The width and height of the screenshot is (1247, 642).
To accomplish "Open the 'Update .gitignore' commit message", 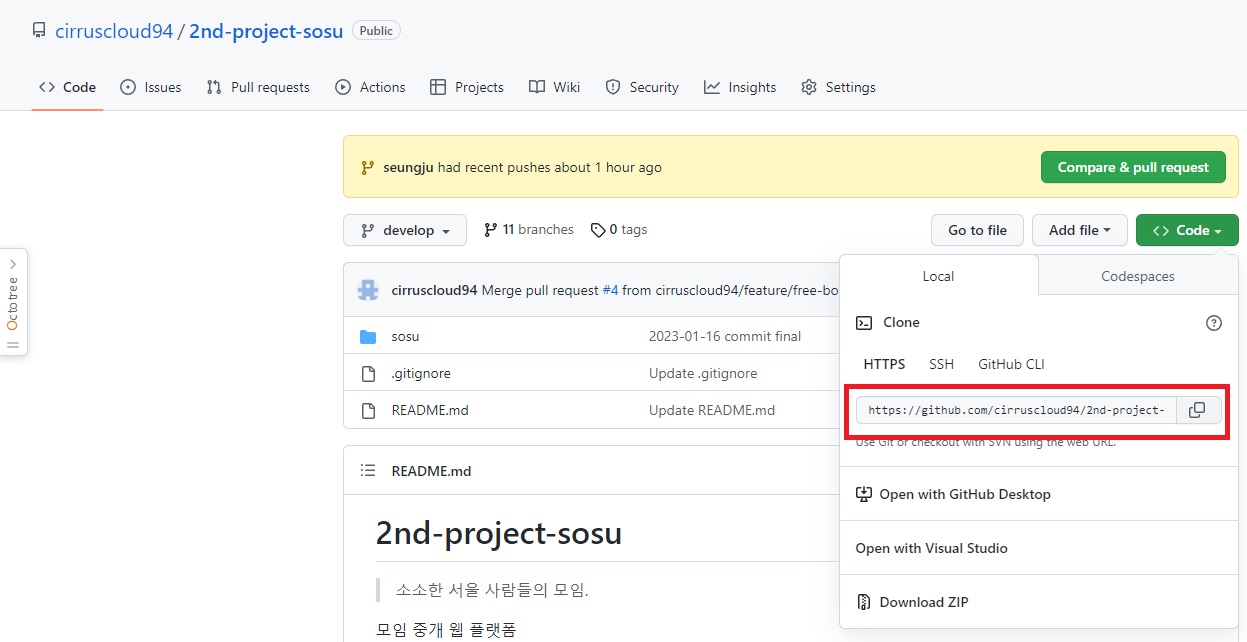I will [x=703, y=373].
